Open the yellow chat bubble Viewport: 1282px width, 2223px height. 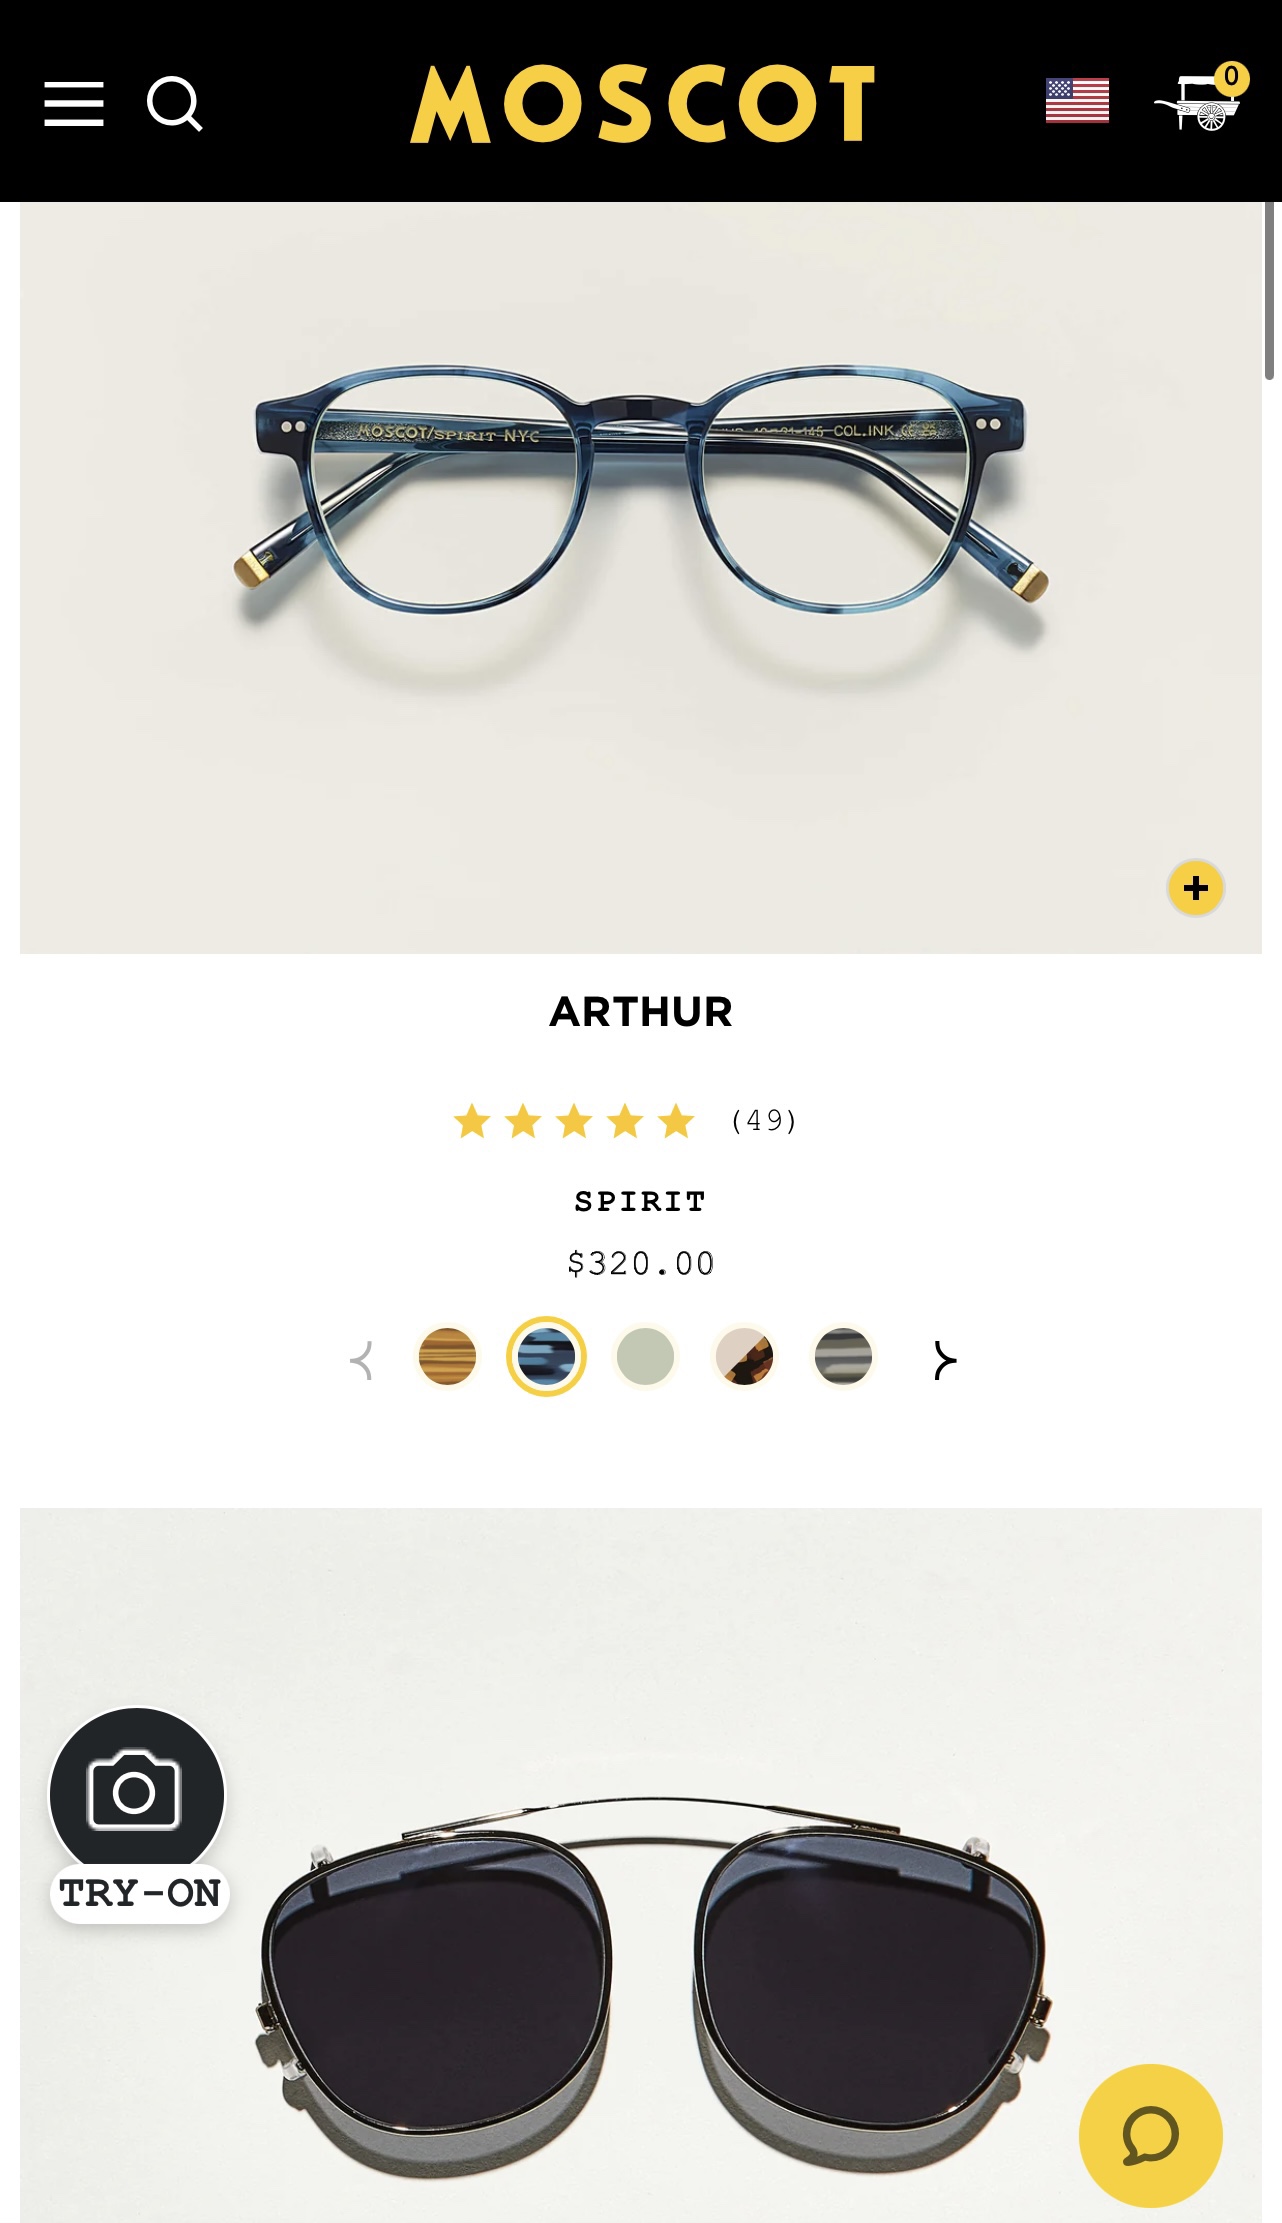point(1151,2135)
